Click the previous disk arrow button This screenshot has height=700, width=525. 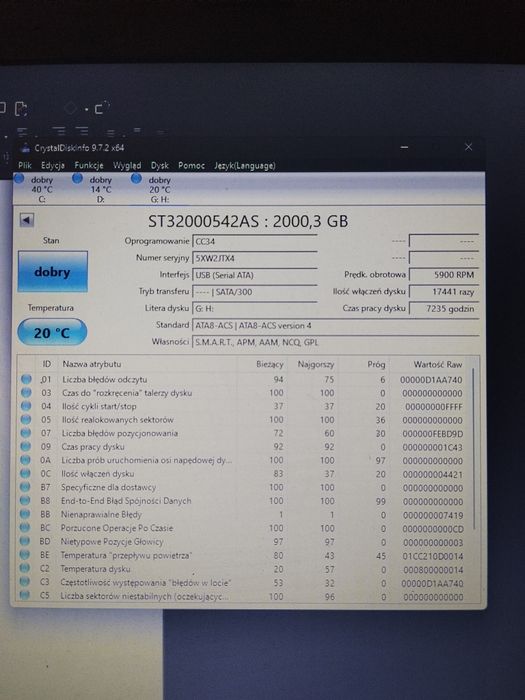27,220
